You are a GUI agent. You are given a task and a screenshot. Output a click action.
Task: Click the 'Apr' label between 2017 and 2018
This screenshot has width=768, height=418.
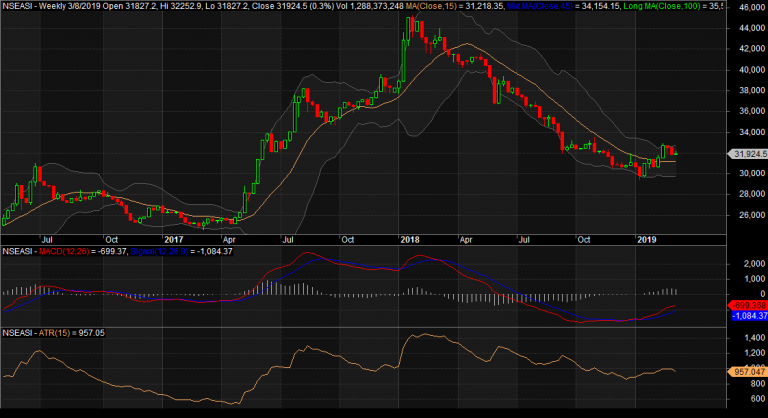tap(229, 240)
